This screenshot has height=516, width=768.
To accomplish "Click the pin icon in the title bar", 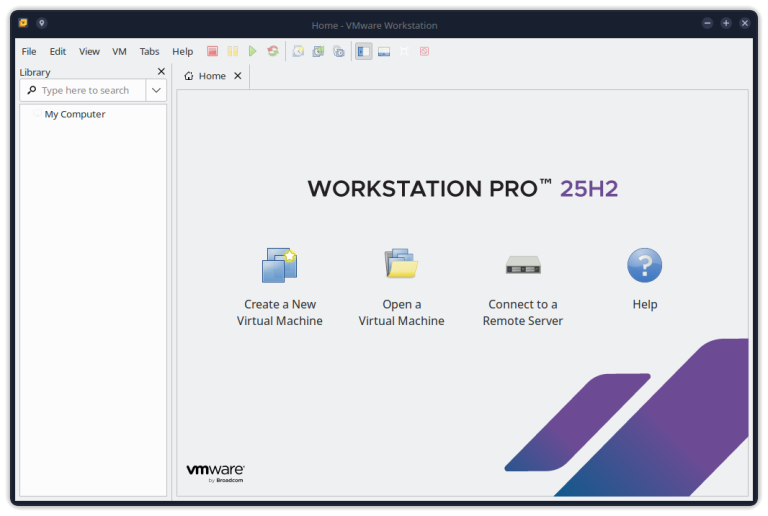I will point(42,23).
